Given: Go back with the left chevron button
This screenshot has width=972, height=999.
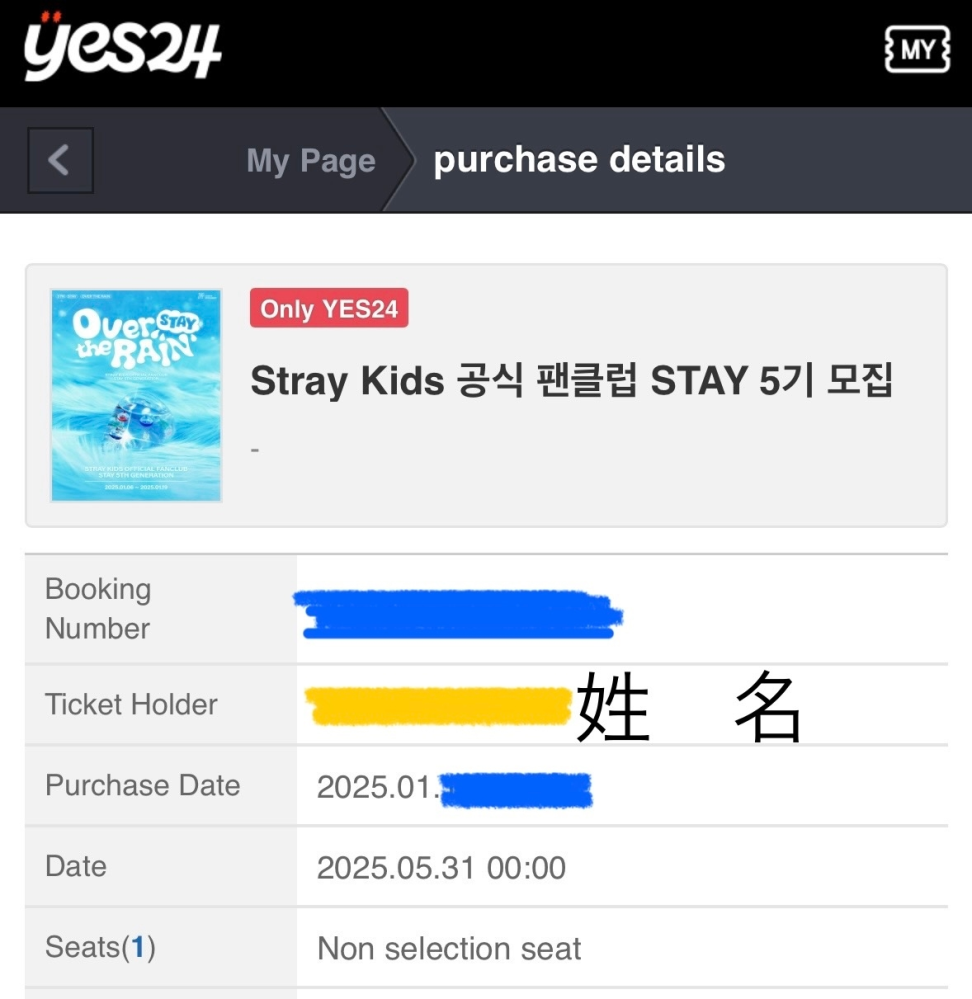Looking at the screenshot, I should pyautogui.click(x=61, y=160).
